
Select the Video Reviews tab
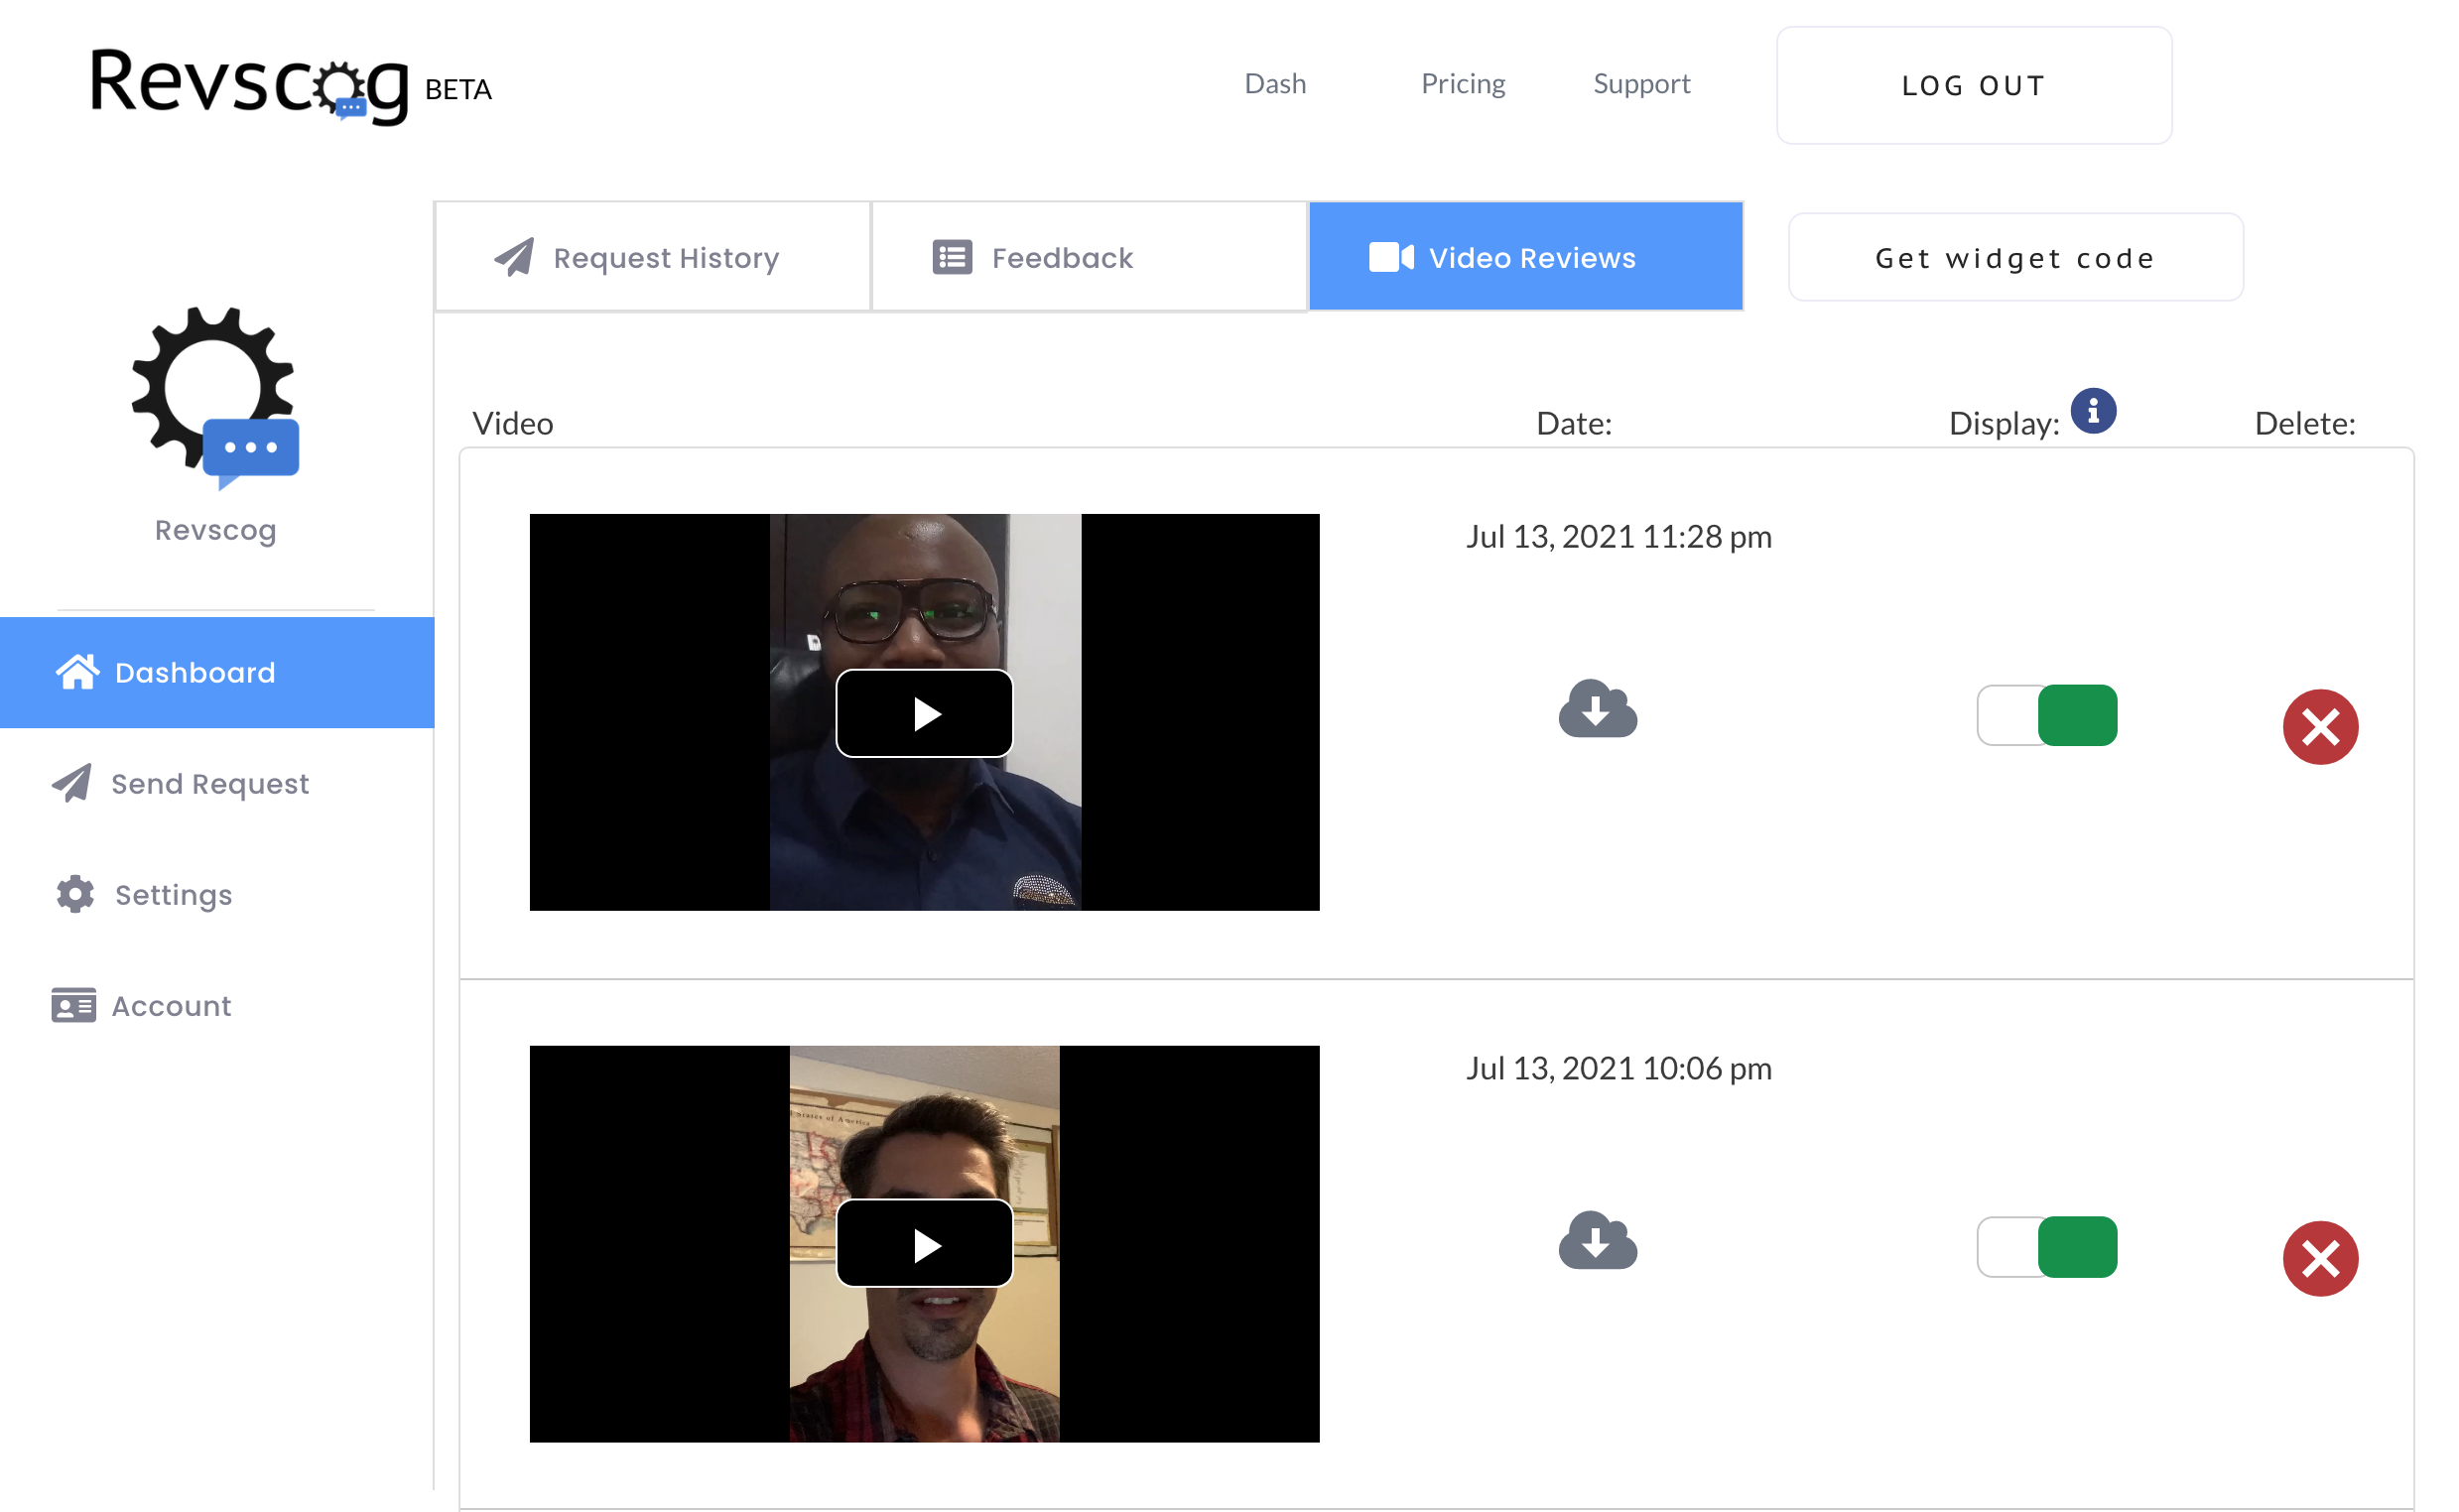[x=1525, y=257]
